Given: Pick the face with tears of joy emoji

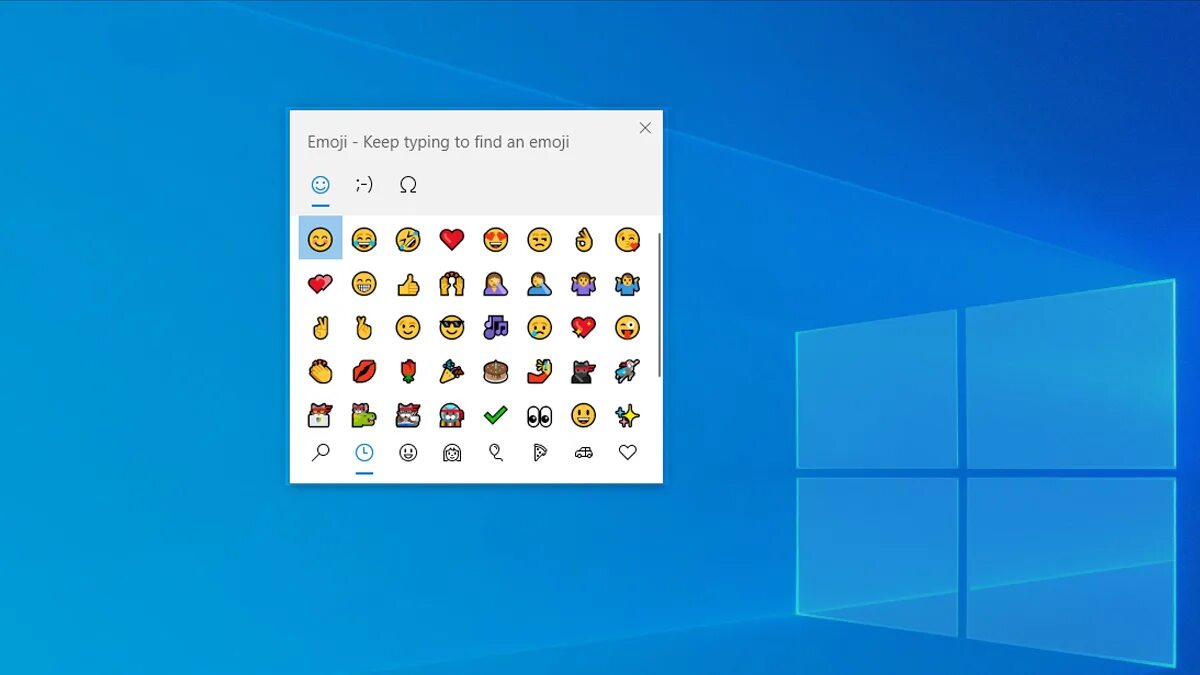Looking at the screenshot, I should (364, 239).
